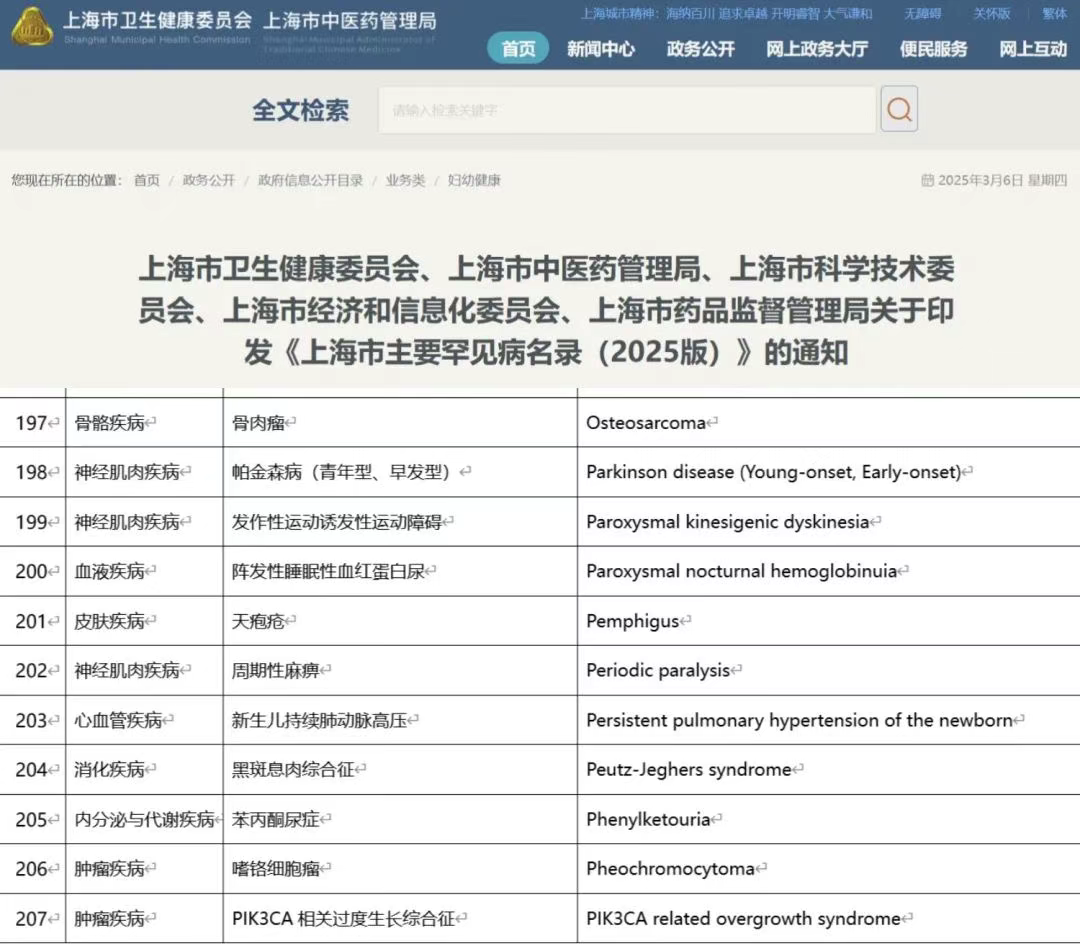This screenshot has height=951, width=1080.
Task: Click the orange search magnifier button
Action: (x=899, y=109)
